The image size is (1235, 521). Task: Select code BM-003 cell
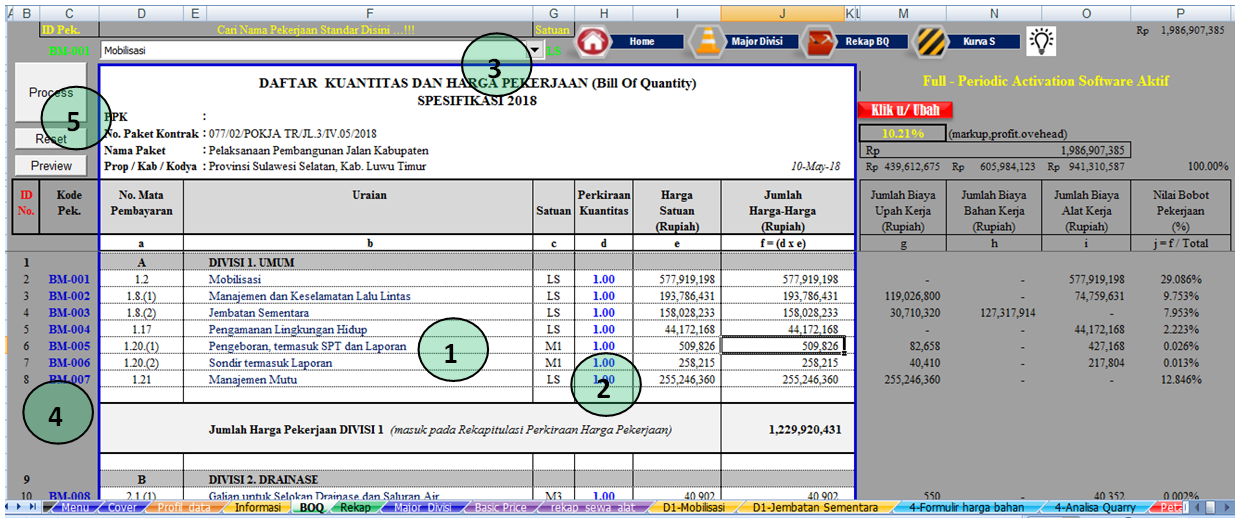point(69,313)
